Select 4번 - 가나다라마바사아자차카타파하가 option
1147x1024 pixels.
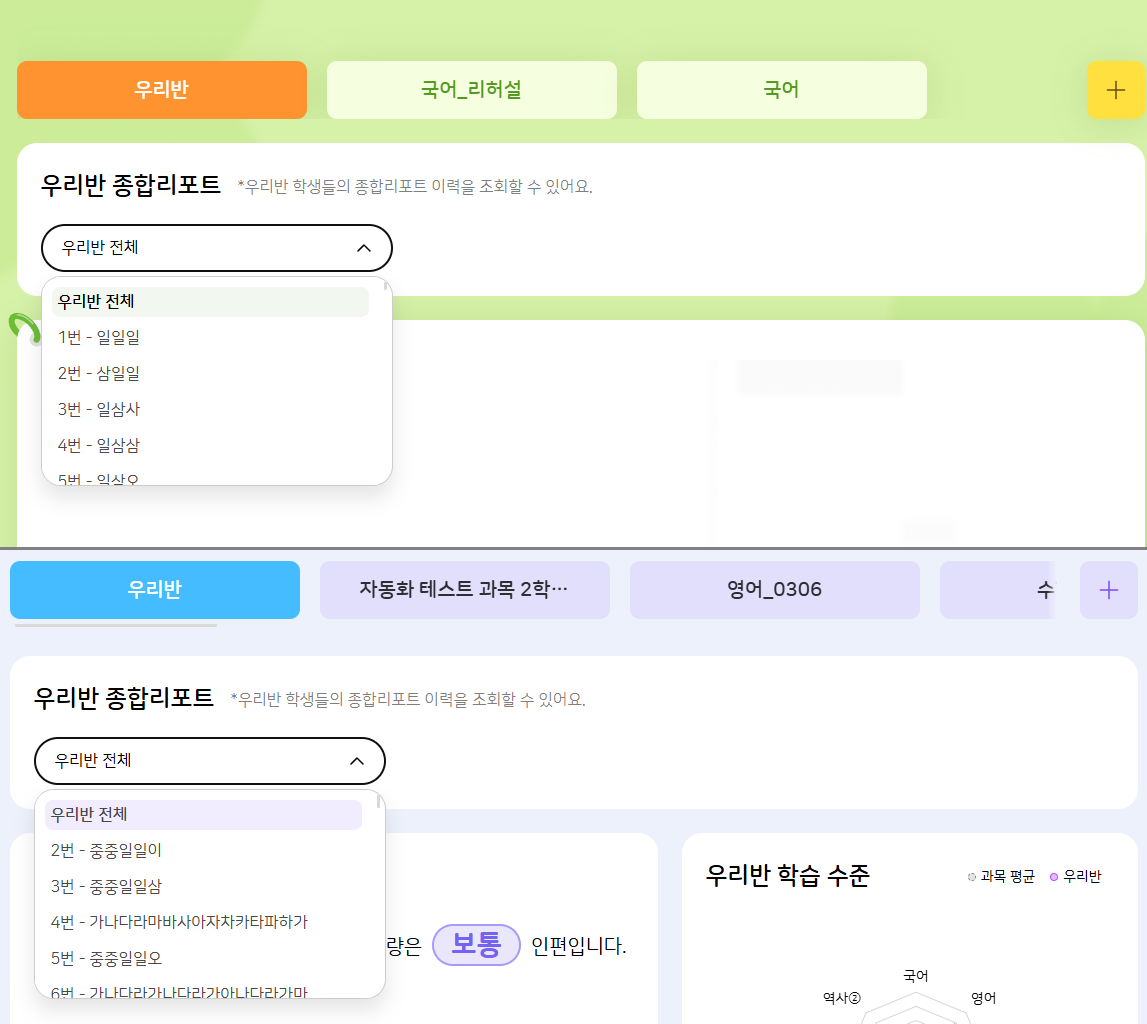(x=179, y=922)
